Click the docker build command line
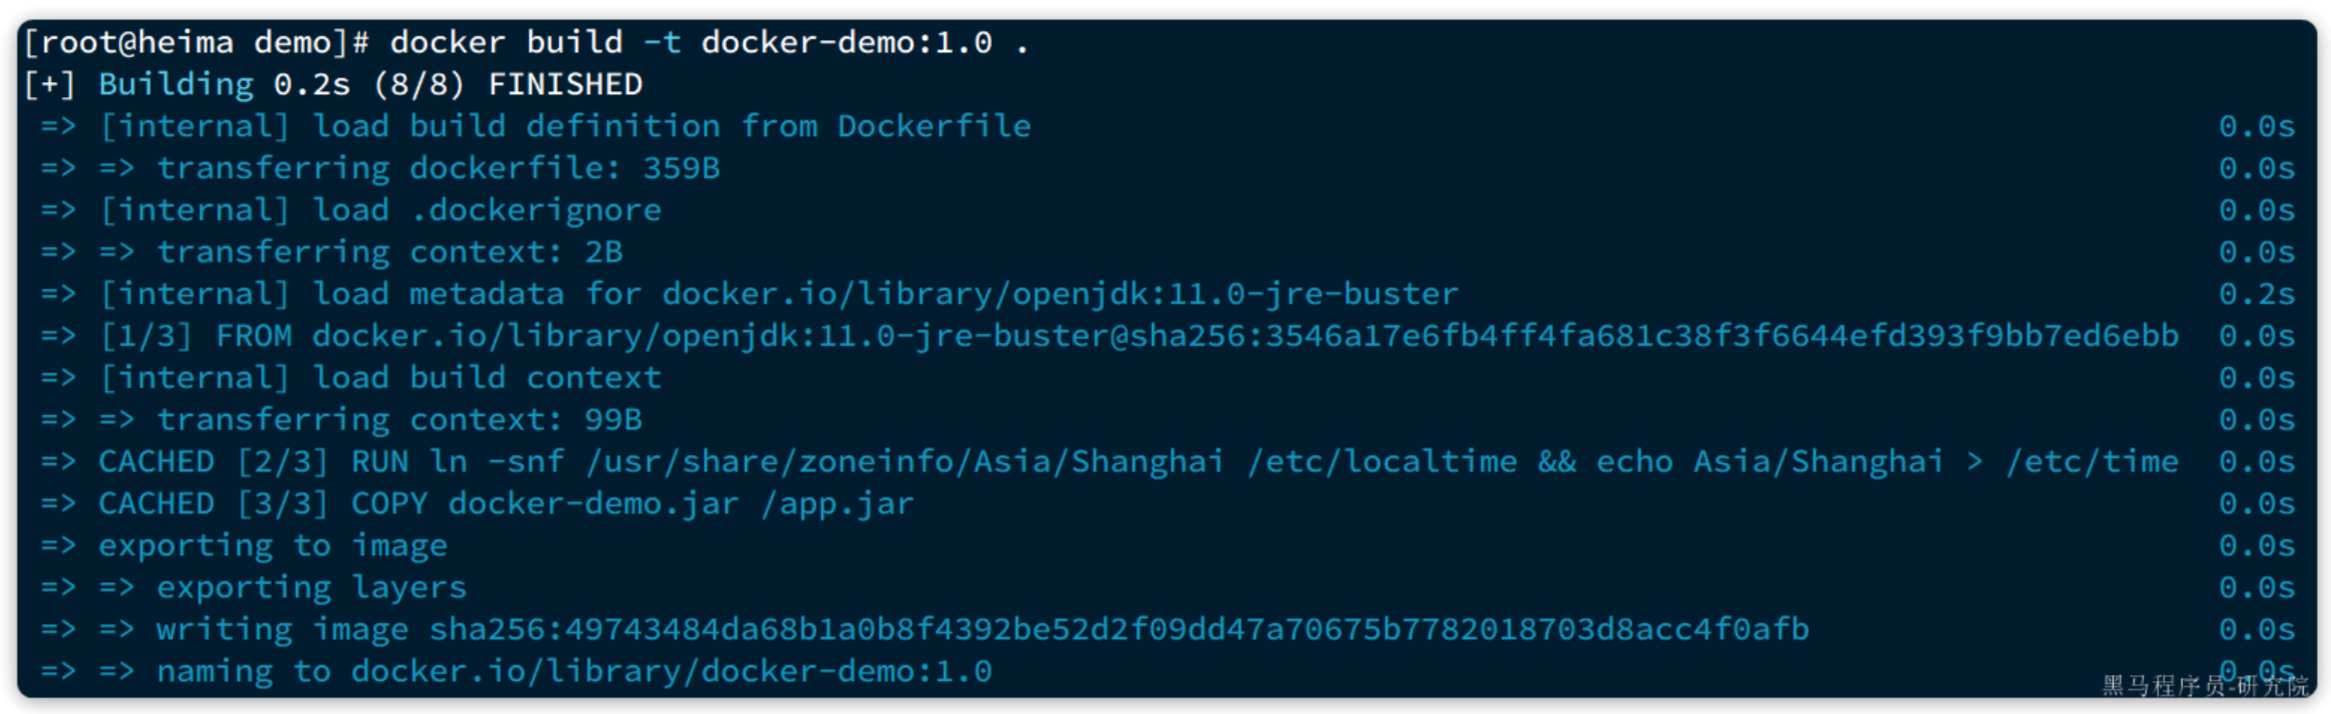The image size is (2331, 714). coord(526,43)
